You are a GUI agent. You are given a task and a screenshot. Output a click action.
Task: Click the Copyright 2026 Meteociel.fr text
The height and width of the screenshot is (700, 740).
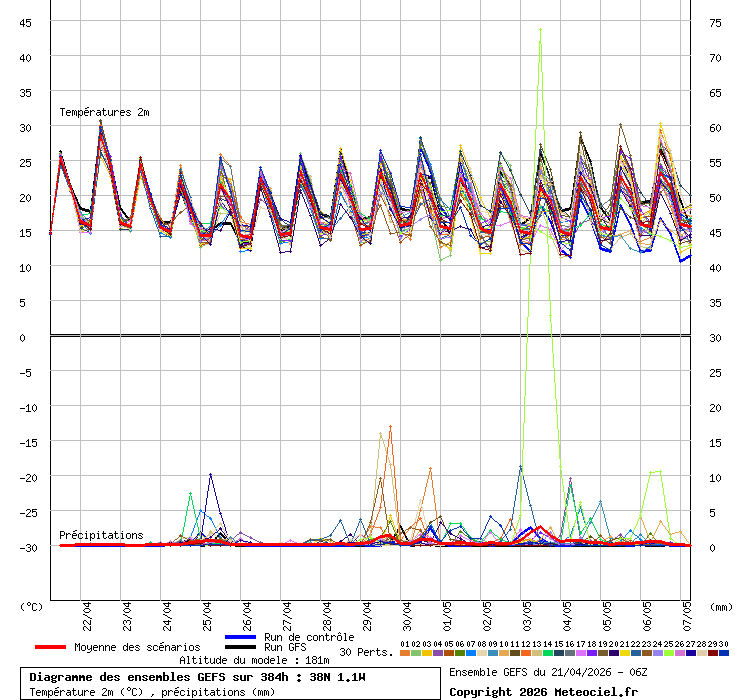point(543,691)
